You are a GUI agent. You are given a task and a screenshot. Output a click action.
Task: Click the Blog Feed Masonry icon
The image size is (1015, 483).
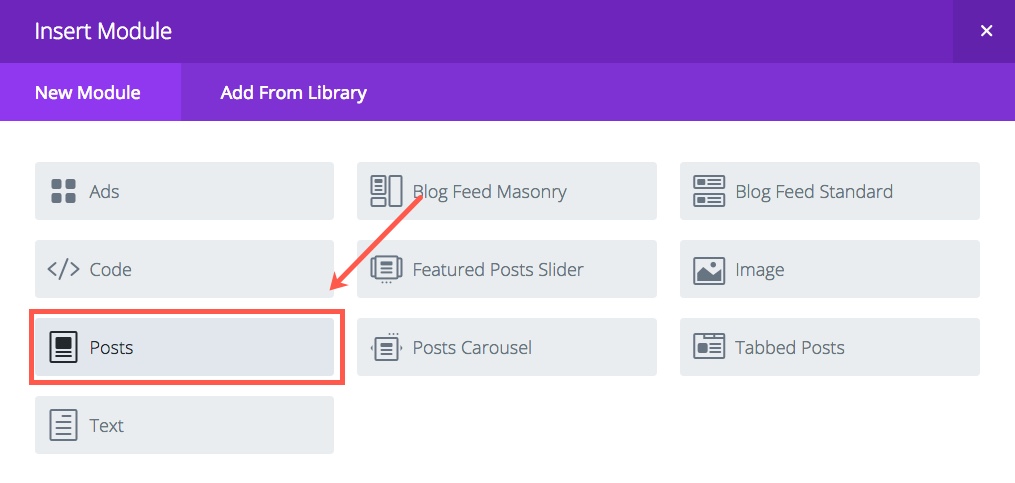[x=386, y=191]
